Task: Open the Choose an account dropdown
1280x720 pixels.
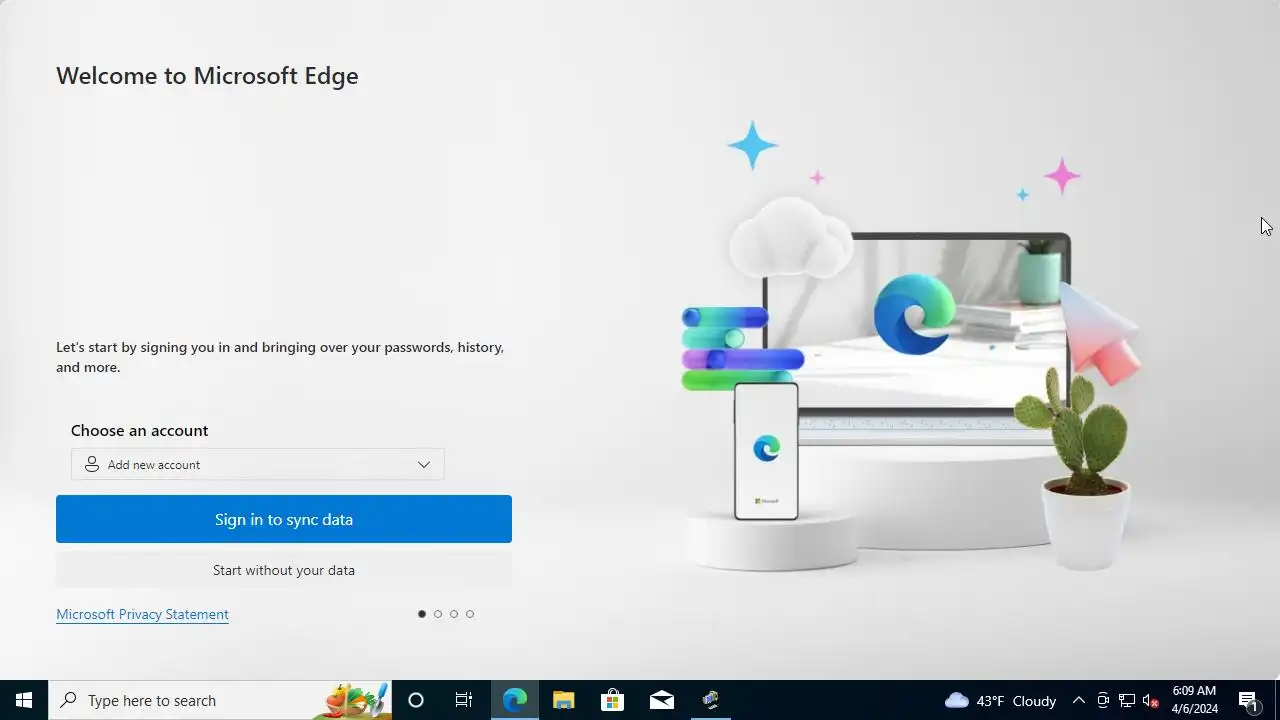Action: (257, 464)
